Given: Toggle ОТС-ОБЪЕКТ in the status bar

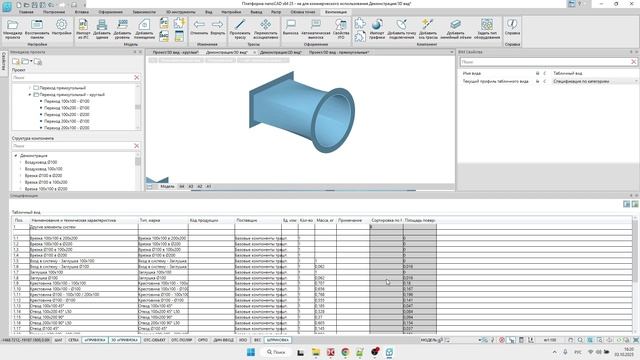Looking at the screenshot, I should click(154, 340).
